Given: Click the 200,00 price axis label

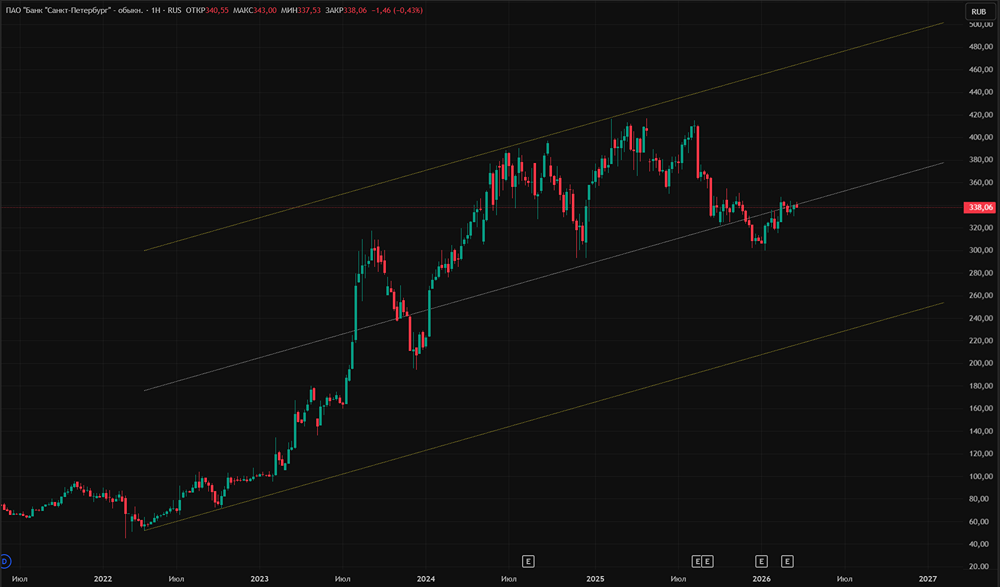Looking at the screenshot, I should 980,363.
